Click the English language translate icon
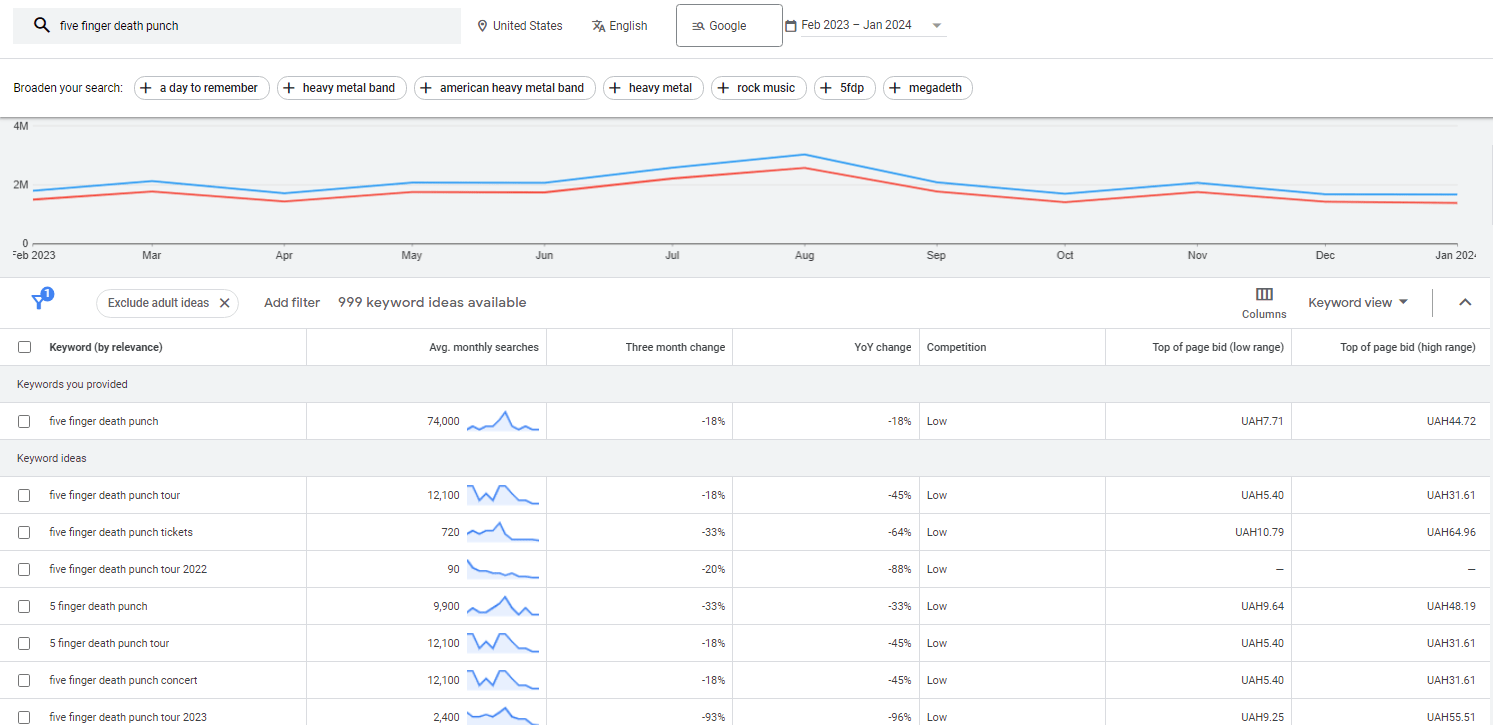Viewport: 1493px width, 725px height. tap(598, 26)
